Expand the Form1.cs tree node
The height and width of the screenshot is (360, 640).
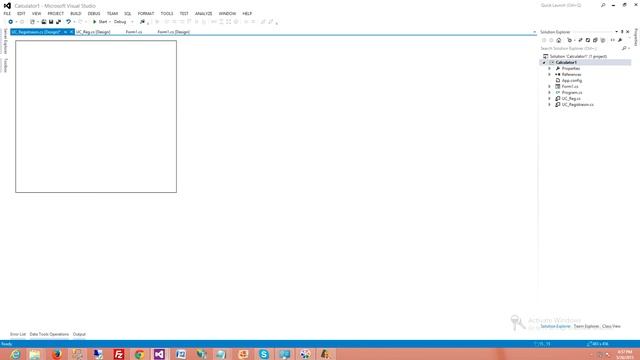(x=549, y=87)
